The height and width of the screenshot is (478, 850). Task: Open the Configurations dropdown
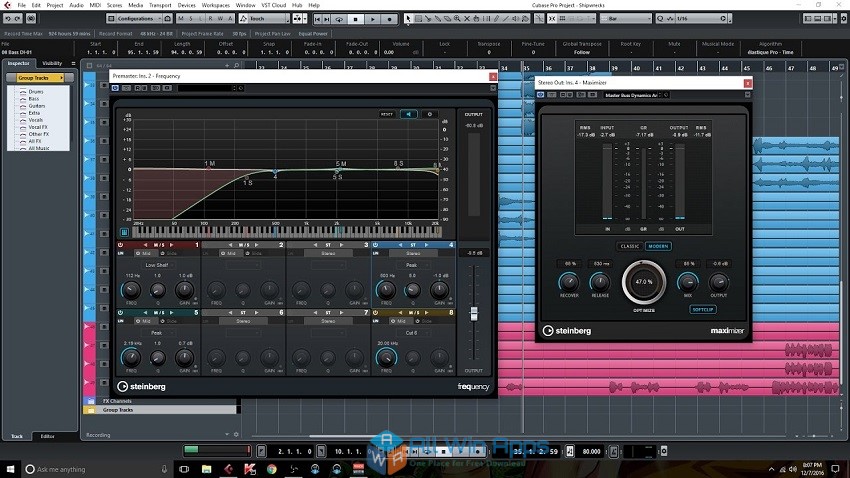(x=134, y=18)
